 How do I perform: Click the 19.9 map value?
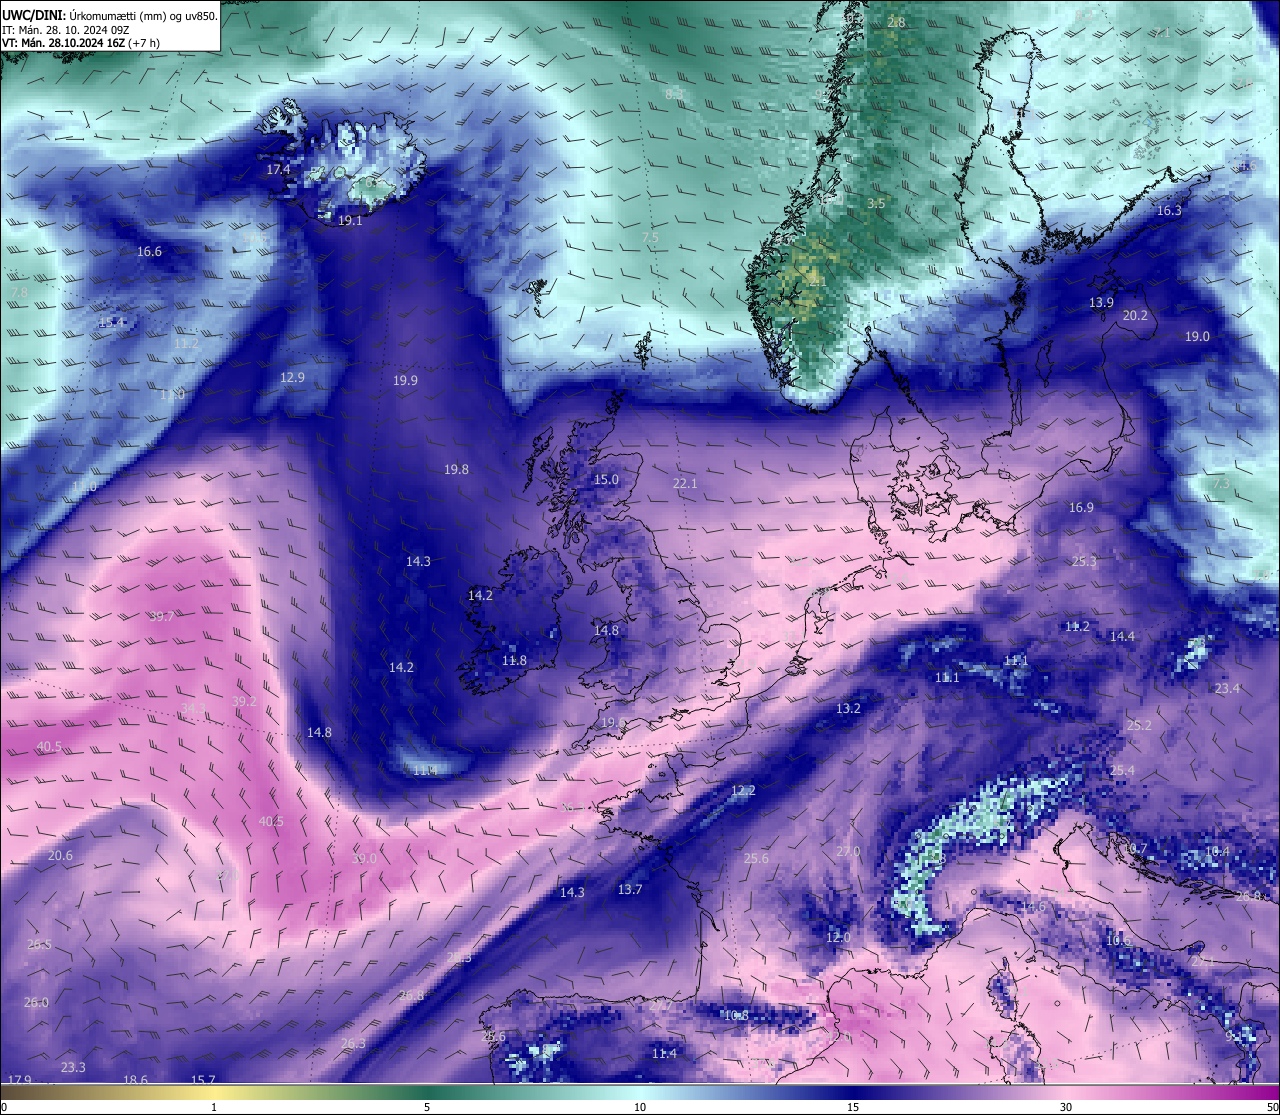(405, 381)
